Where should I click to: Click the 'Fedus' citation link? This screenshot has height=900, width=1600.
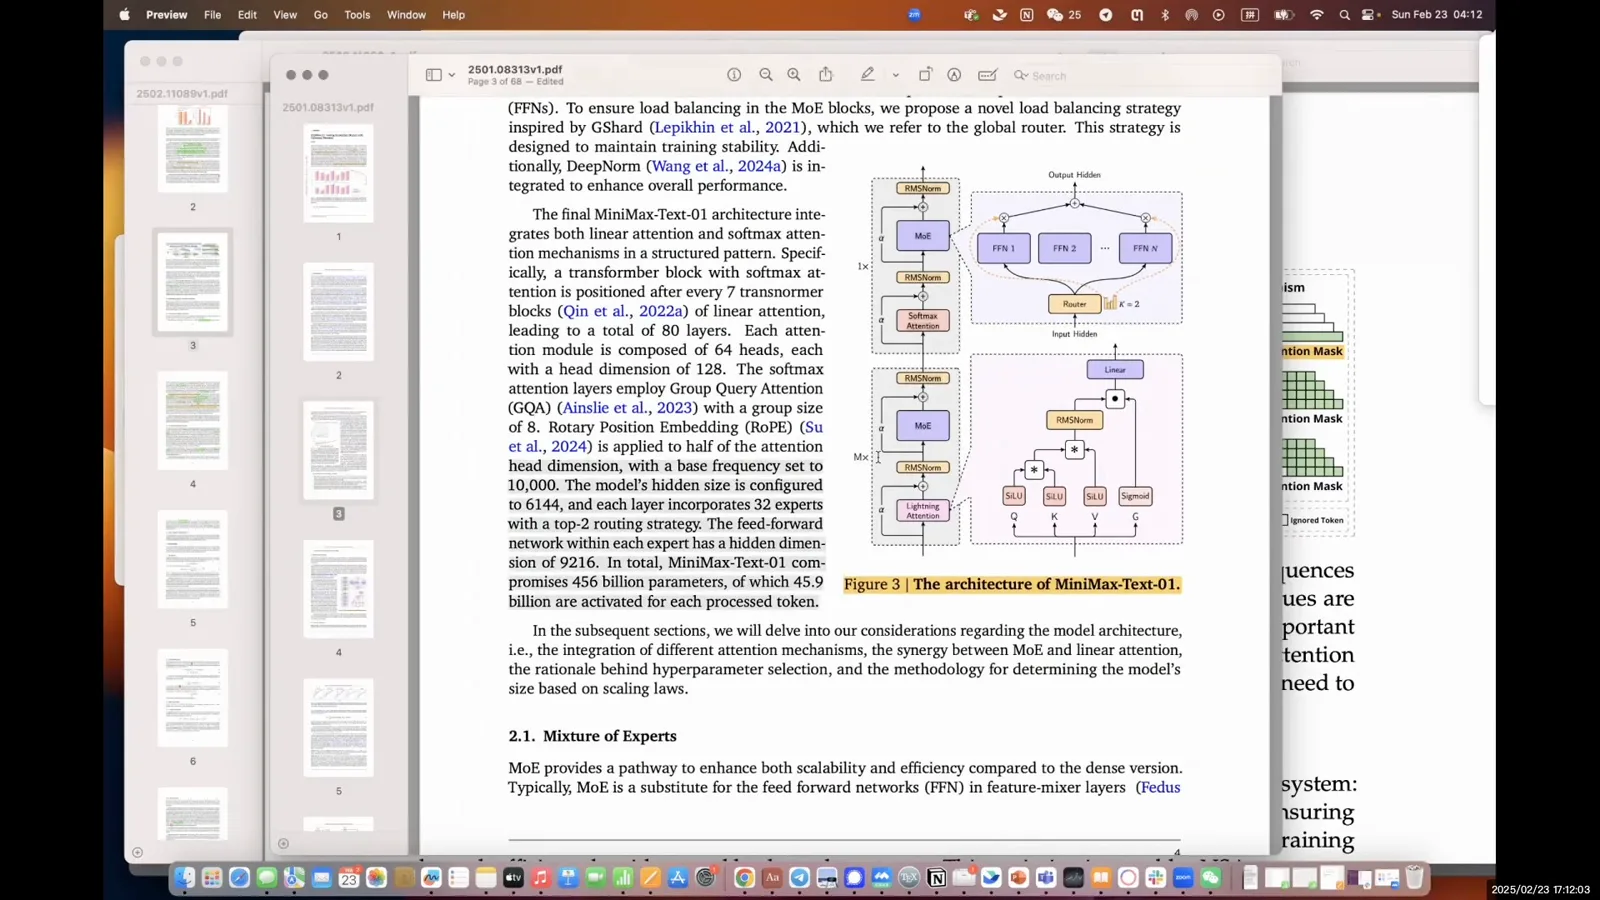point(1160,788)
